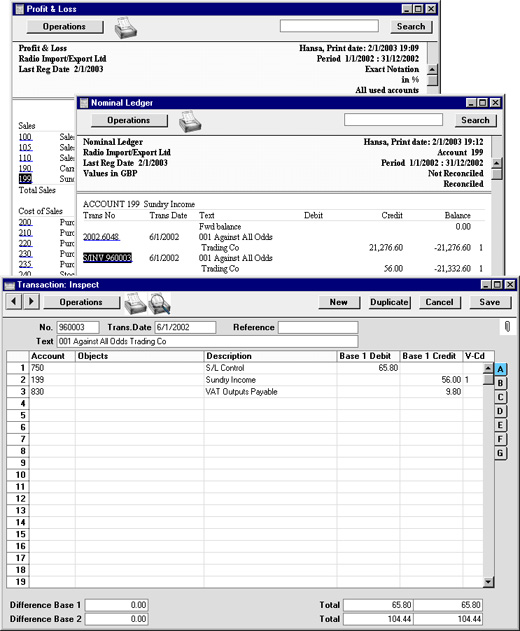Open Operations menu in Nominal Ledger window
Image resolution: width=520 pixels, height=631 pixels.
(129, 120)
